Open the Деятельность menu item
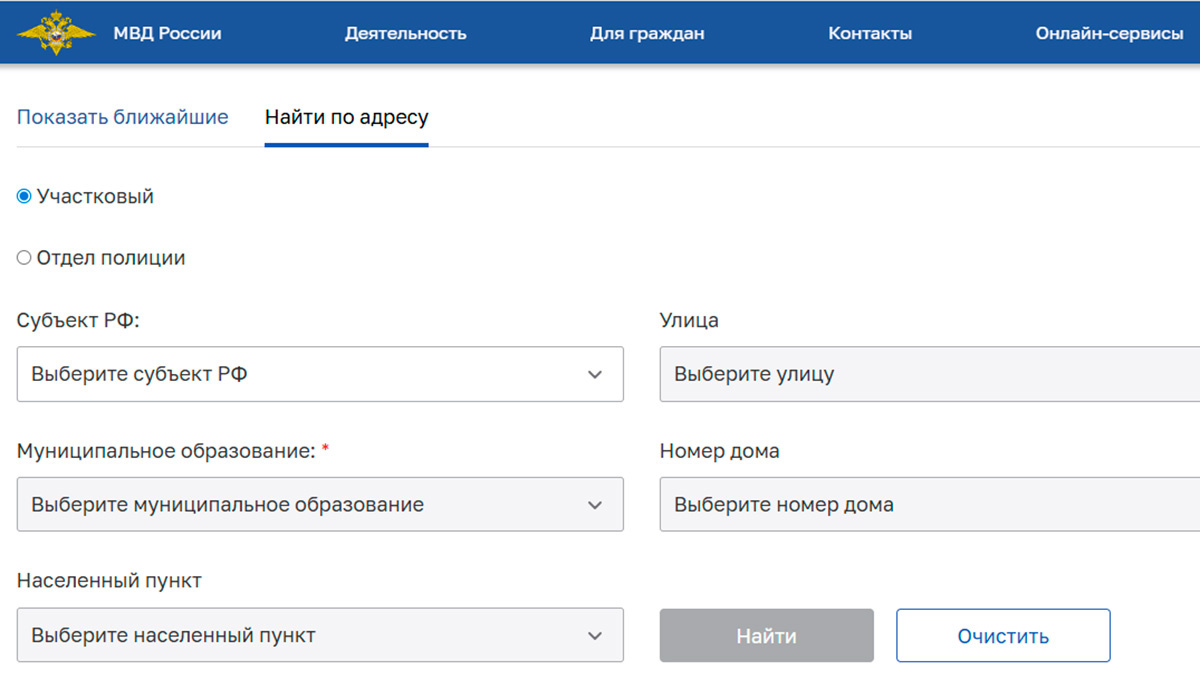The height and width of the screenshot is (679, 1200). tap(405, 32)
